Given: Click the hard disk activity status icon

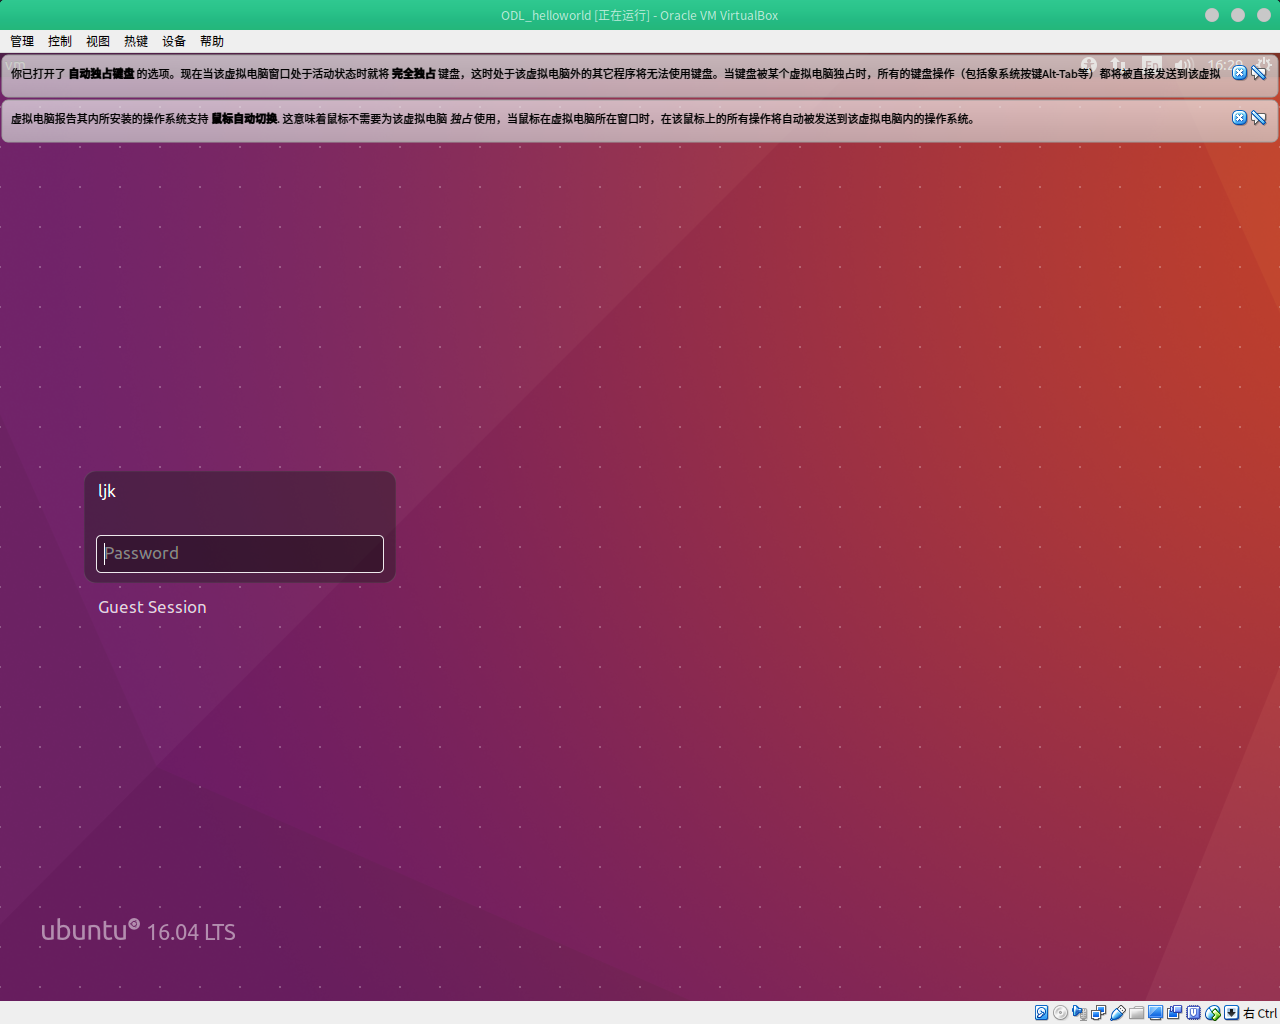Looking at the screenshot, I should [1041, 1013].
